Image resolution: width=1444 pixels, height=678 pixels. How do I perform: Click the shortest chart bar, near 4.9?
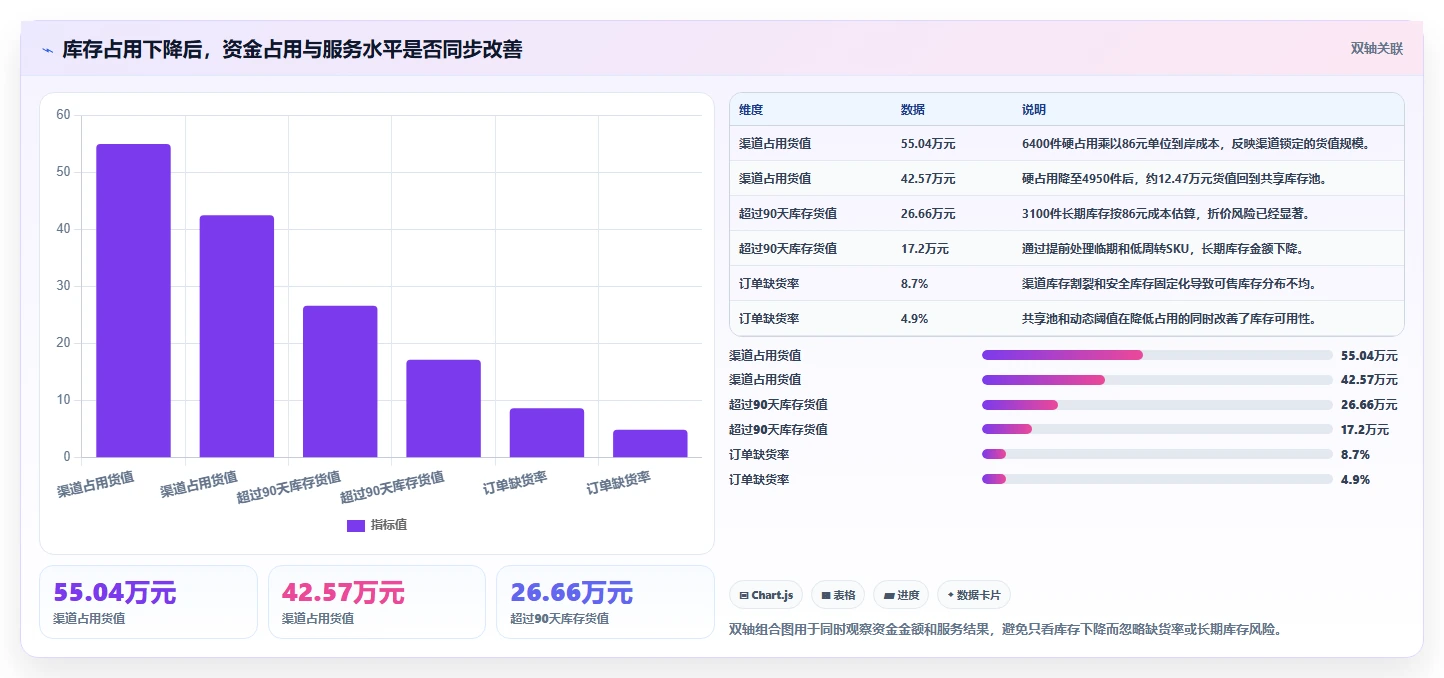650,444
